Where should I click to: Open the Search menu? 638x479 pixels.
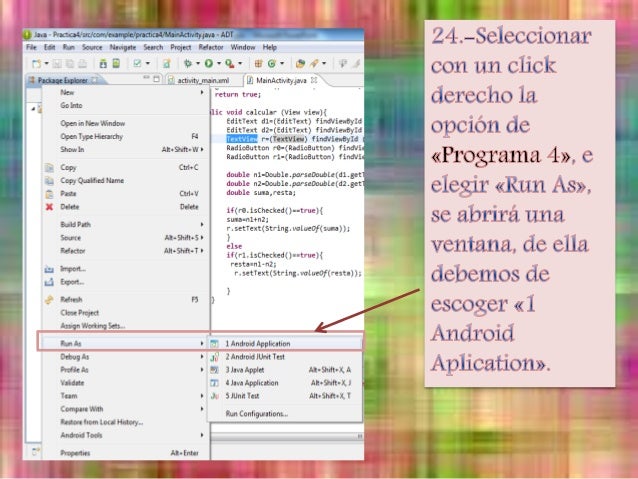[153, 47]
